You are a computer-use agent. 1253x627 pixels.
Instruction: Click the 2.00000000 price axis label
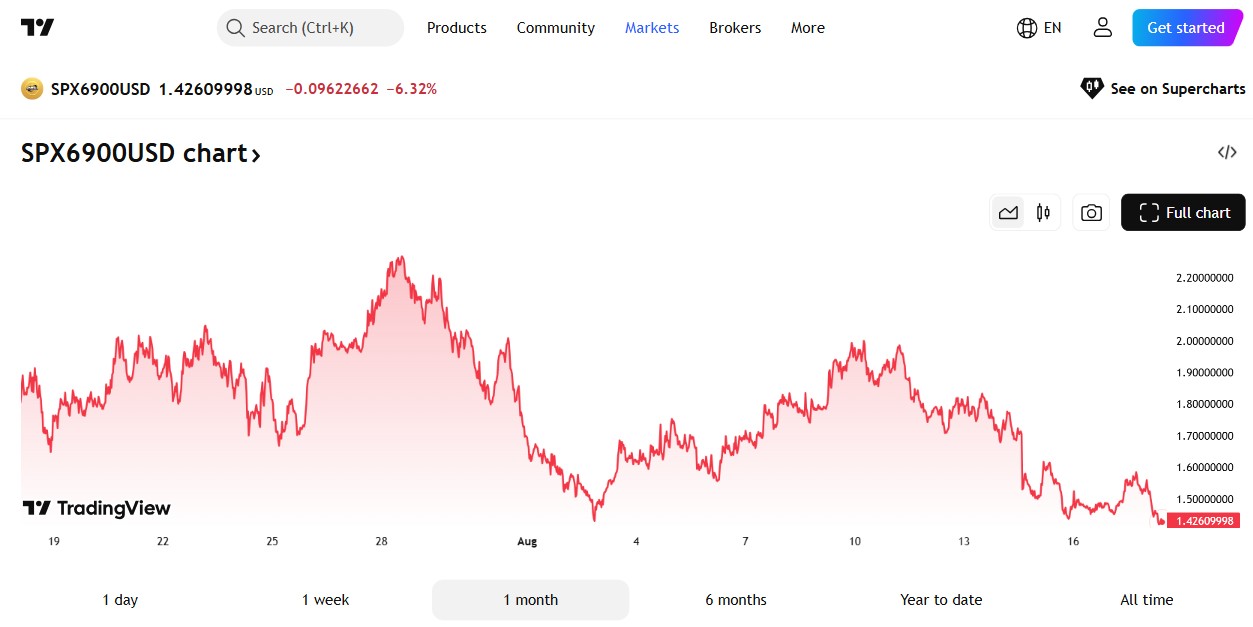1204,341
